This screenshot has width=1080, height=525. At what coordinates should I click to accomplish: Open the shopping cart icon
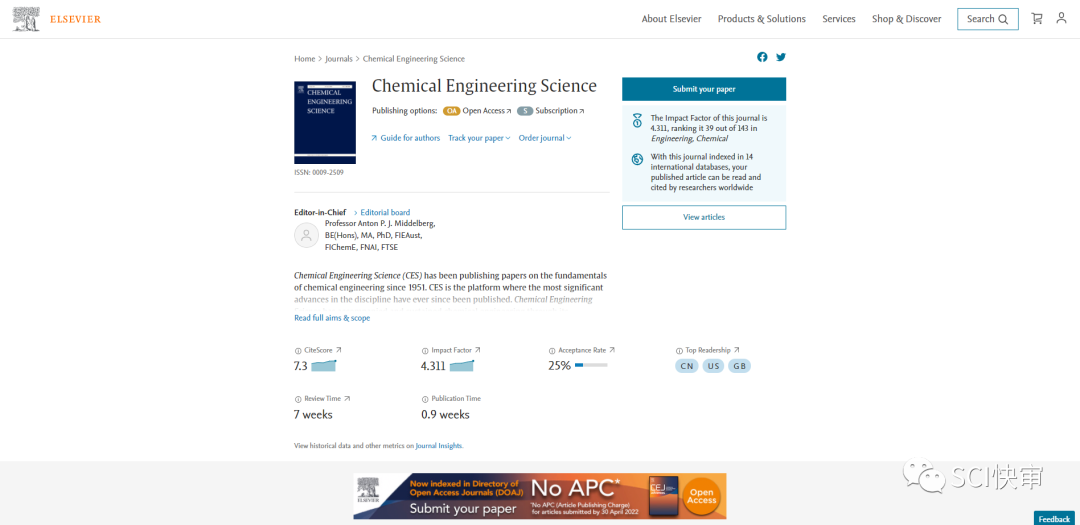point(1036,18)
